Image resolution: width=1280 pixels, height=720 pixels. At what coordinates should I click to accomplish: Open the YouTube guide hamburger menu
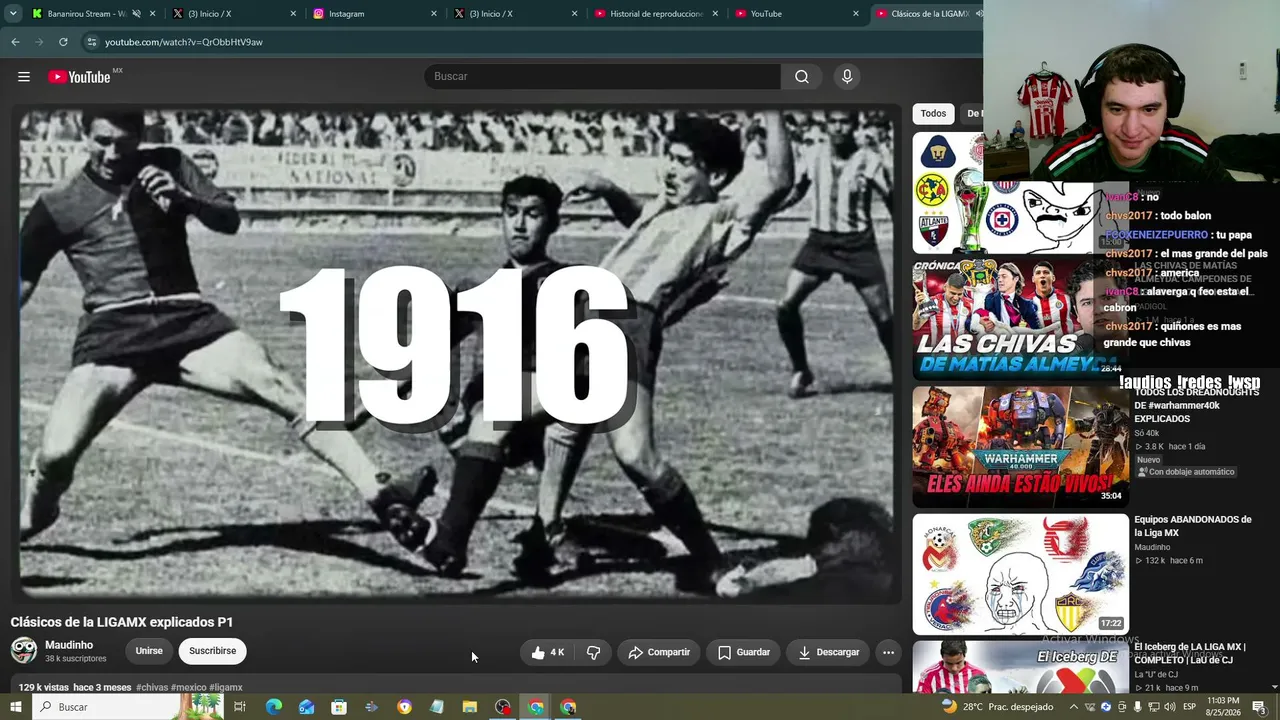[24, 77]
